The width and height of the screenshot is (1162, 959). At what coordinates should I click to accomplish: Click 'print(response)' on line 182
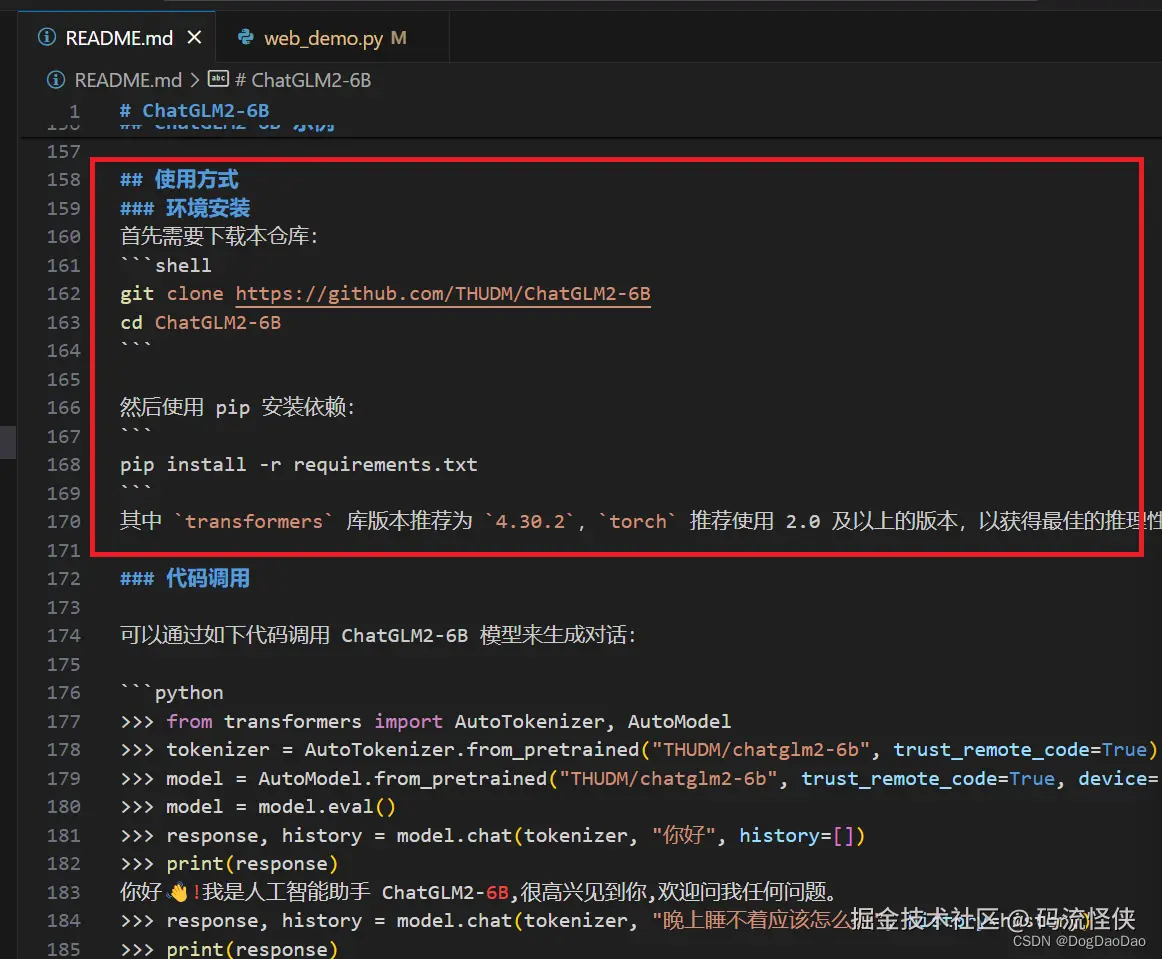tap(252, 864)
